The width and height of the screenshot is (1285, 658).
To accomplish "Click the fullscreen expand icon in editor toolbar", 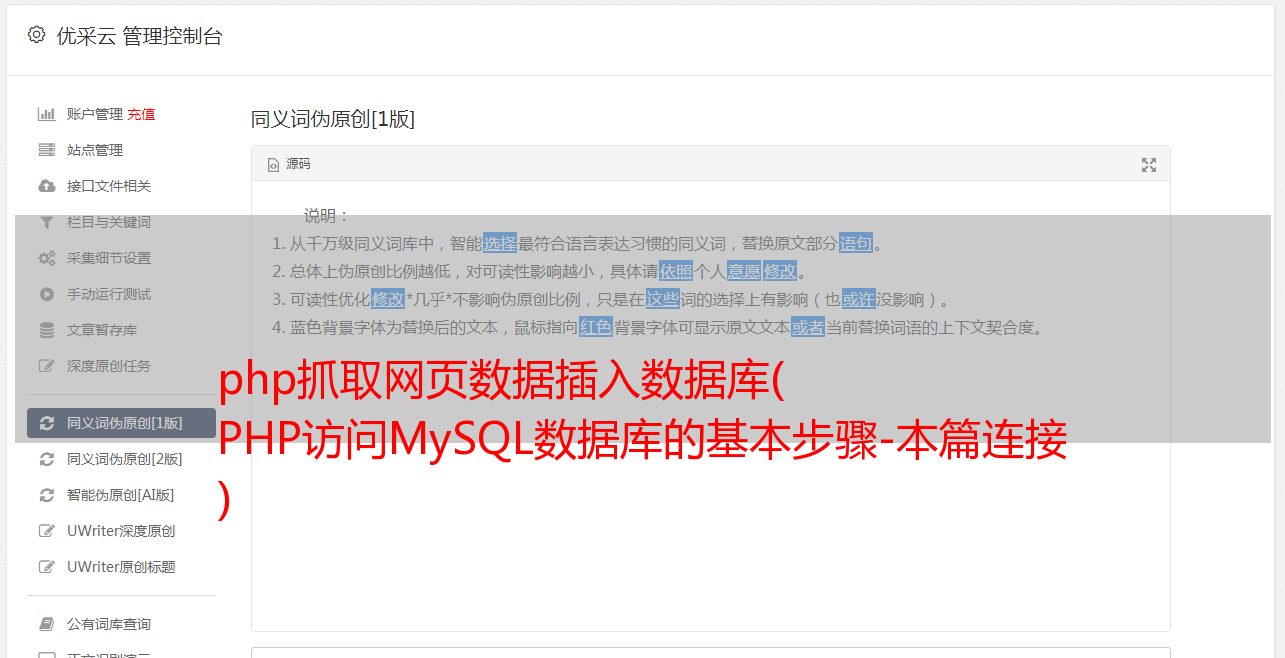I will point(1149,165).
